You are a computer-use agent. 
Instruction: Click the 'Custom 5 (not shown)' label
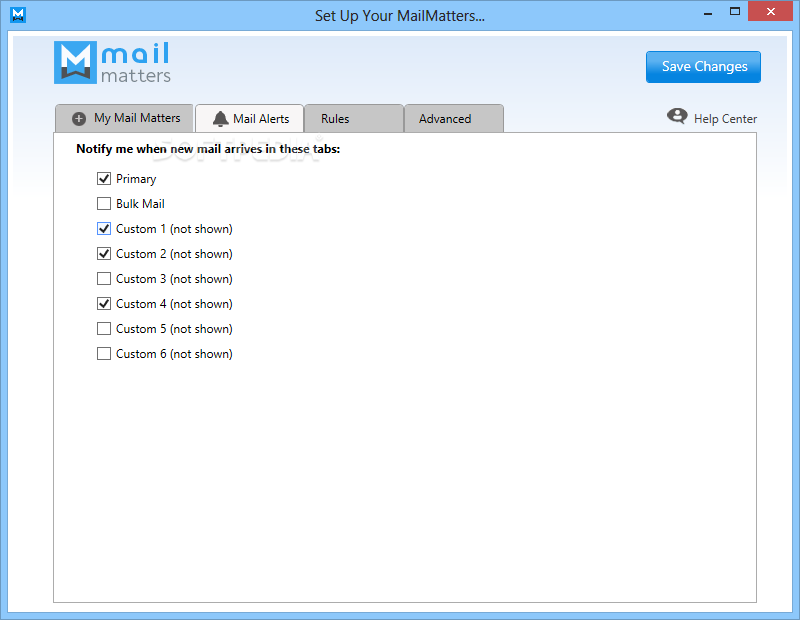pyautogui.click(x=174, y=329)
